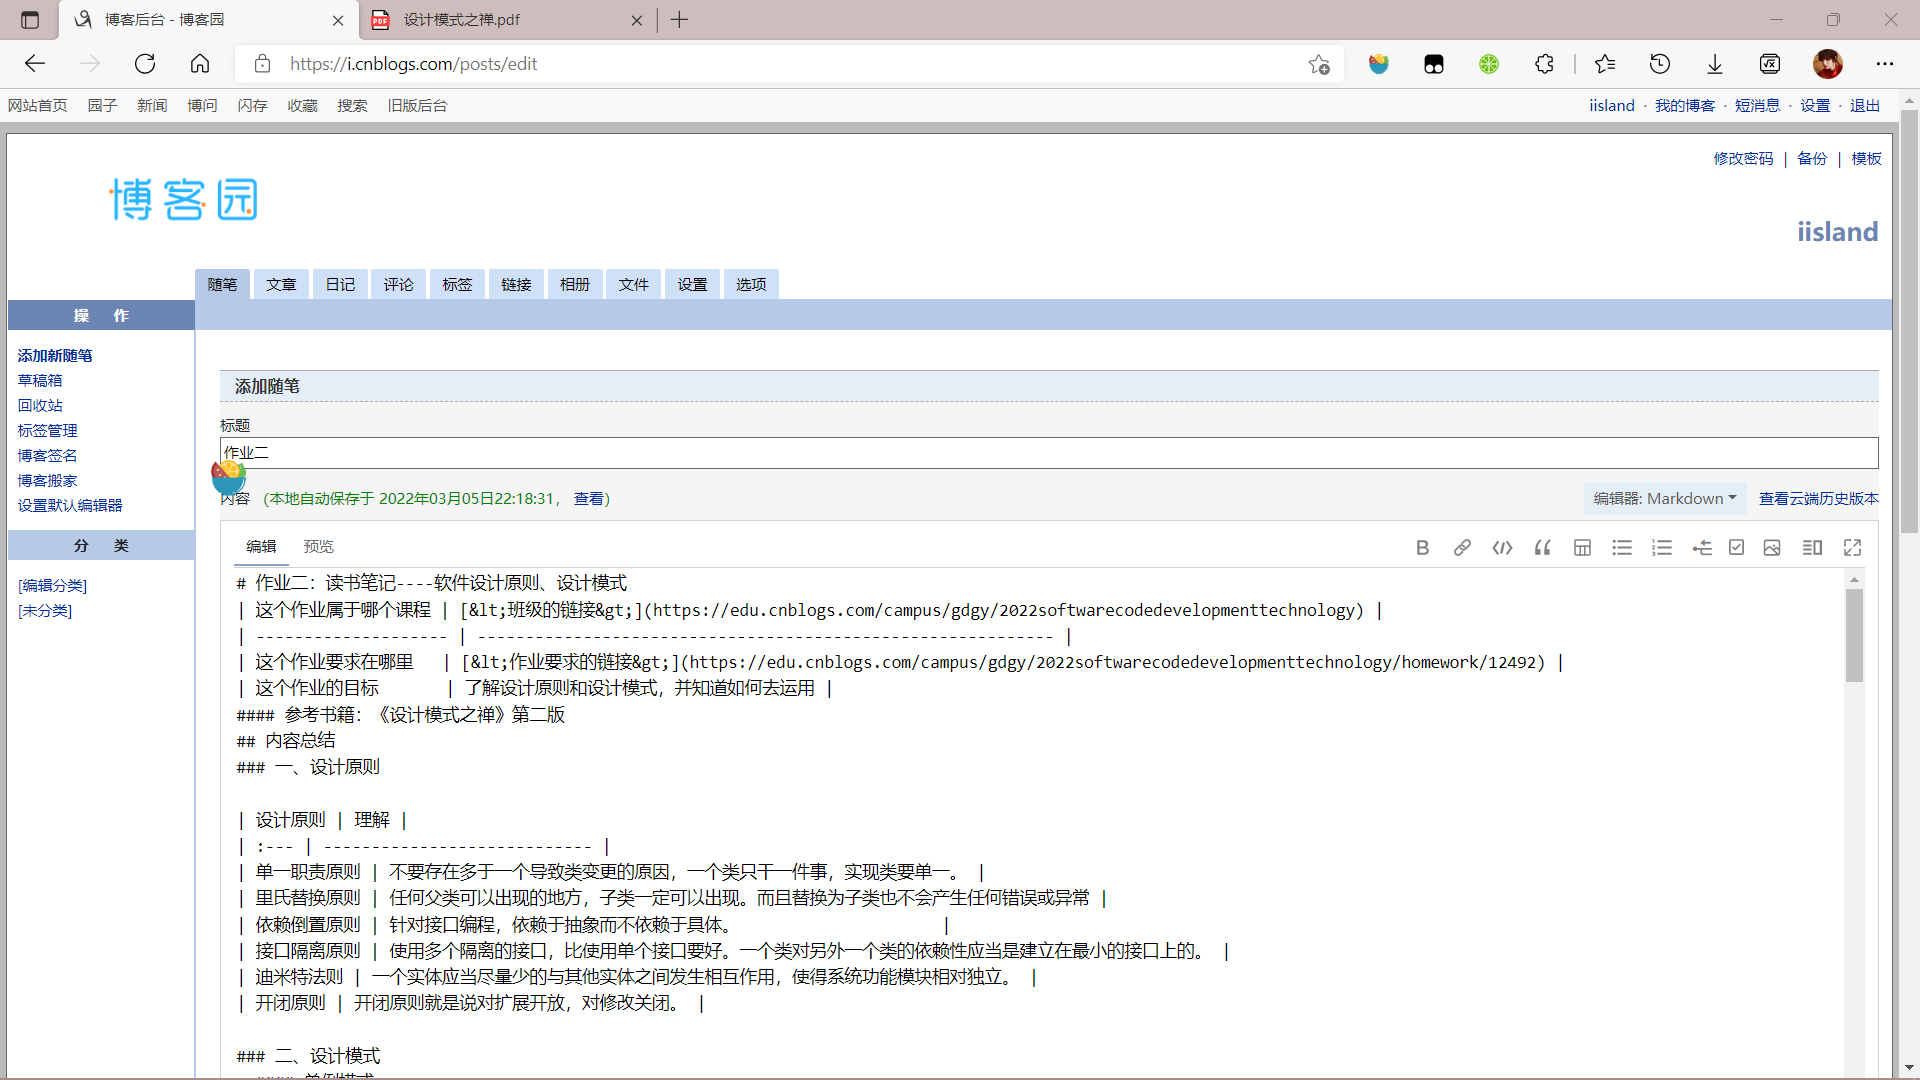Open the 草稿箱 drafts link
Image resolution: width=1920 pixels, height=1080 pixels.
click(x=40, y=380)
